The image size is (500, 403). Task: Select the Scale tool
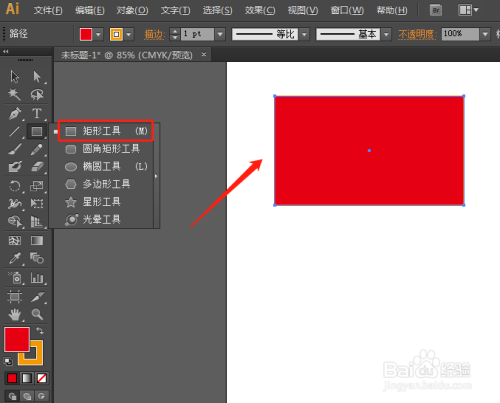tap(37, 186)
